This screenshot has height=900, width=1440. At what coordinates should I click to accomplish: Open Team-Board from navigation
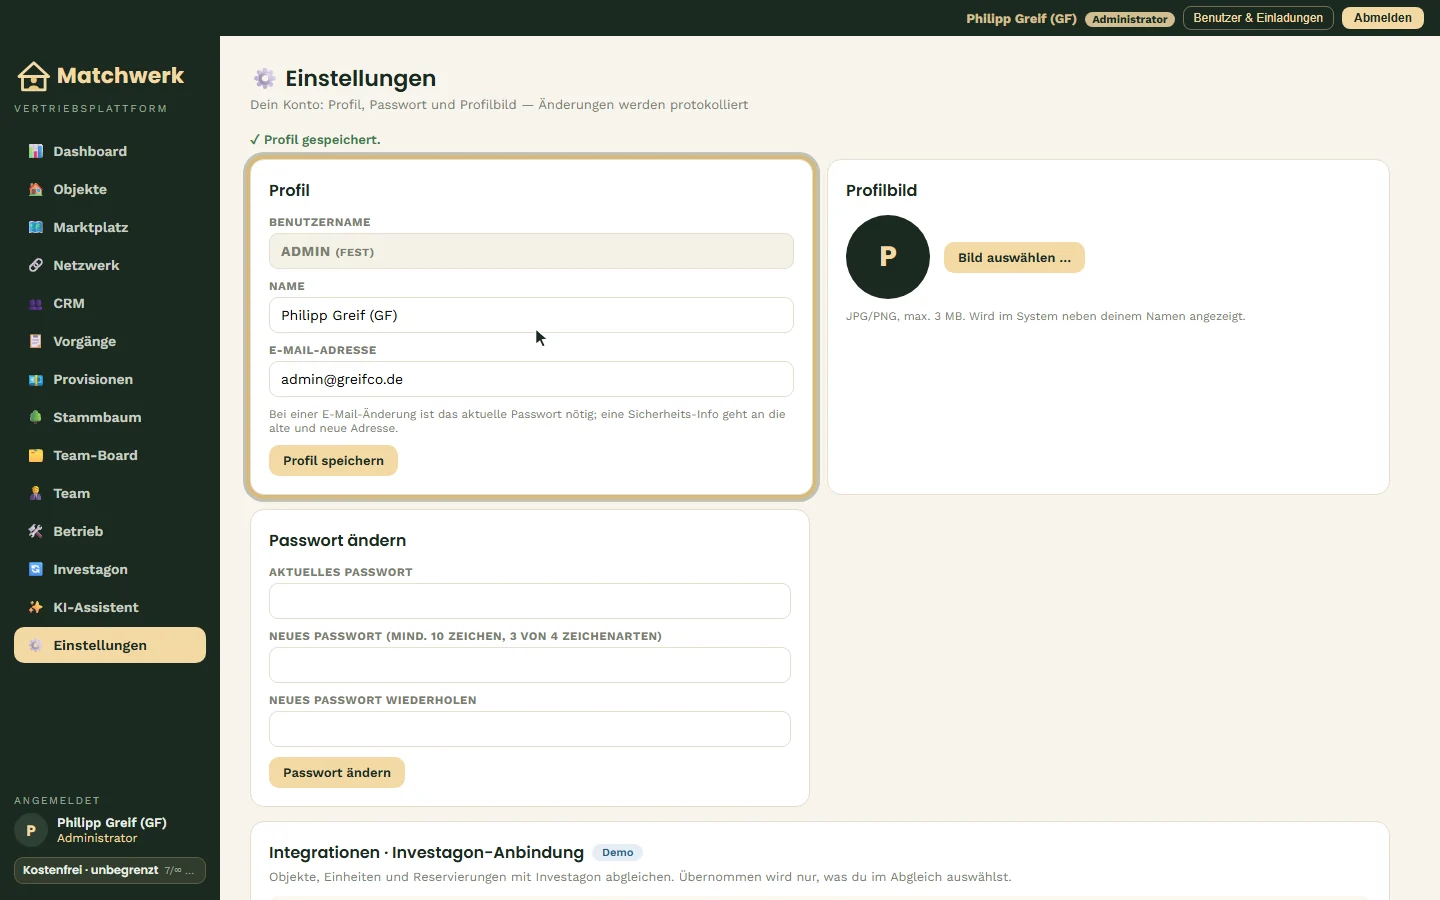coord(110,455)
